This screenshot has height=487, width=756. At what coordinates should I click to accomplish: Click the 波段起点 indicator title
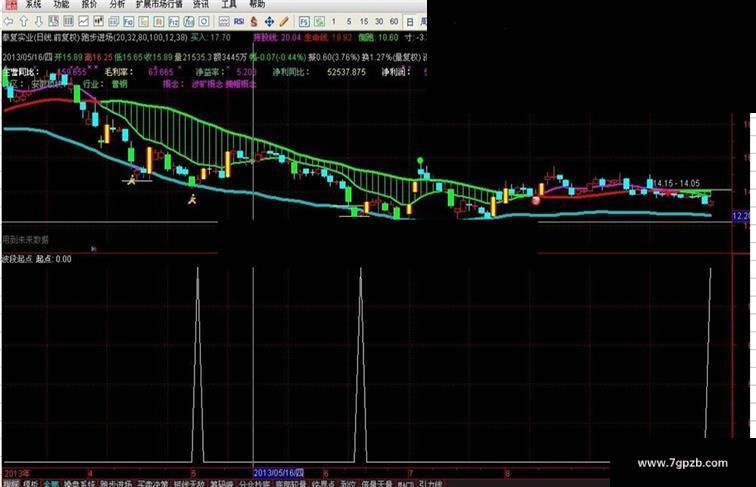click(17, 259)
